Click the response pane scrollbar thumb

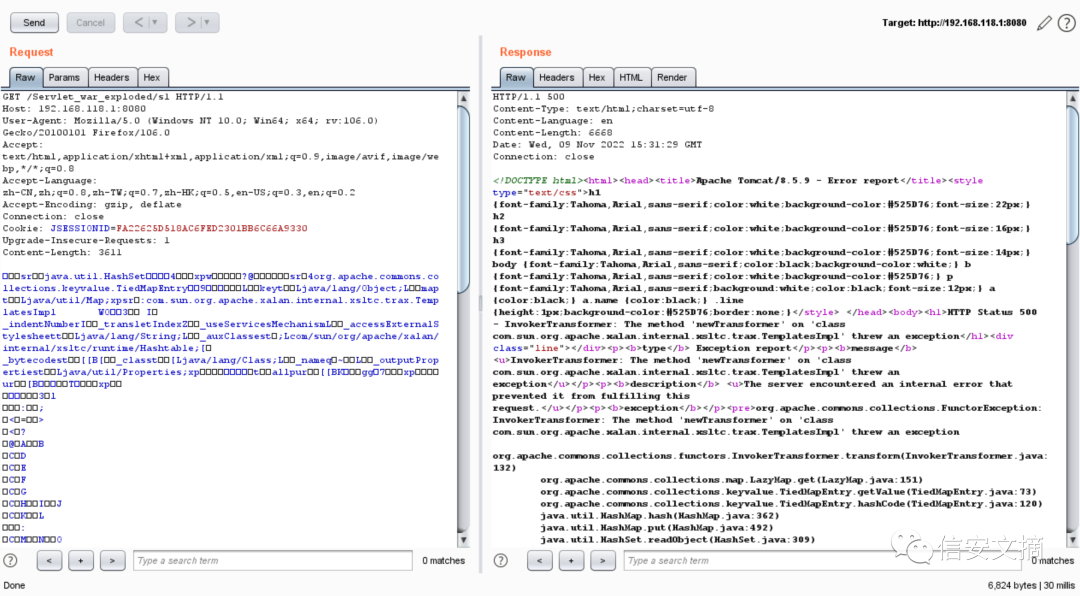tap(1072, 174)
